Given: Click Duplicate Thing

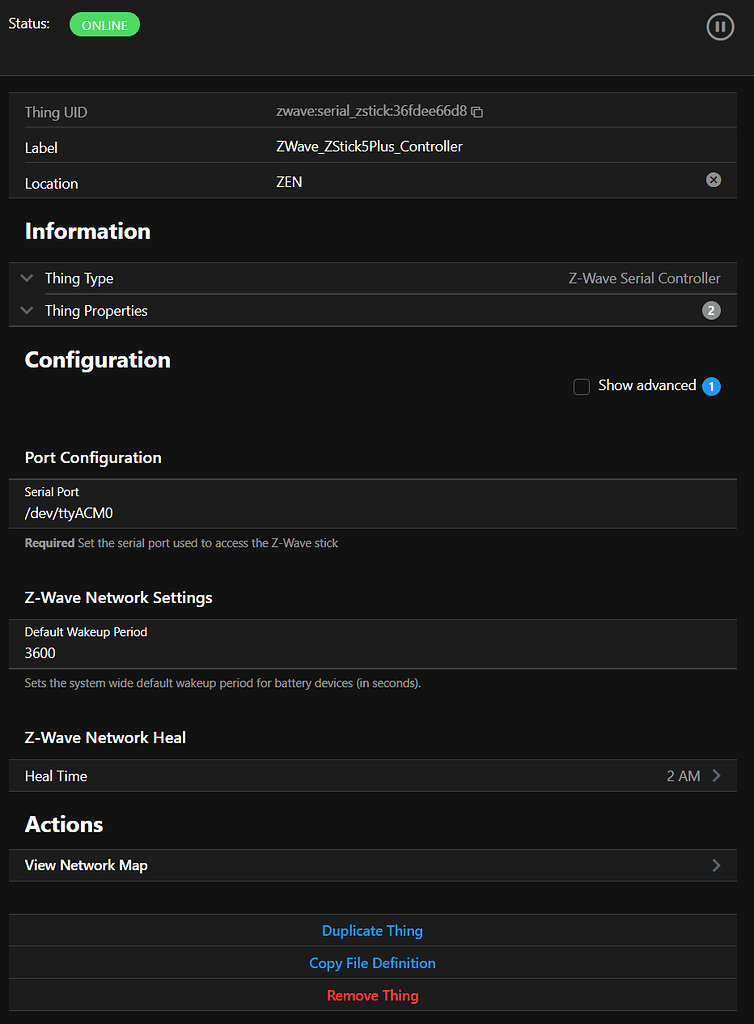Looking at the screenshot, I should pyautogui.click(x=372, y=930).
